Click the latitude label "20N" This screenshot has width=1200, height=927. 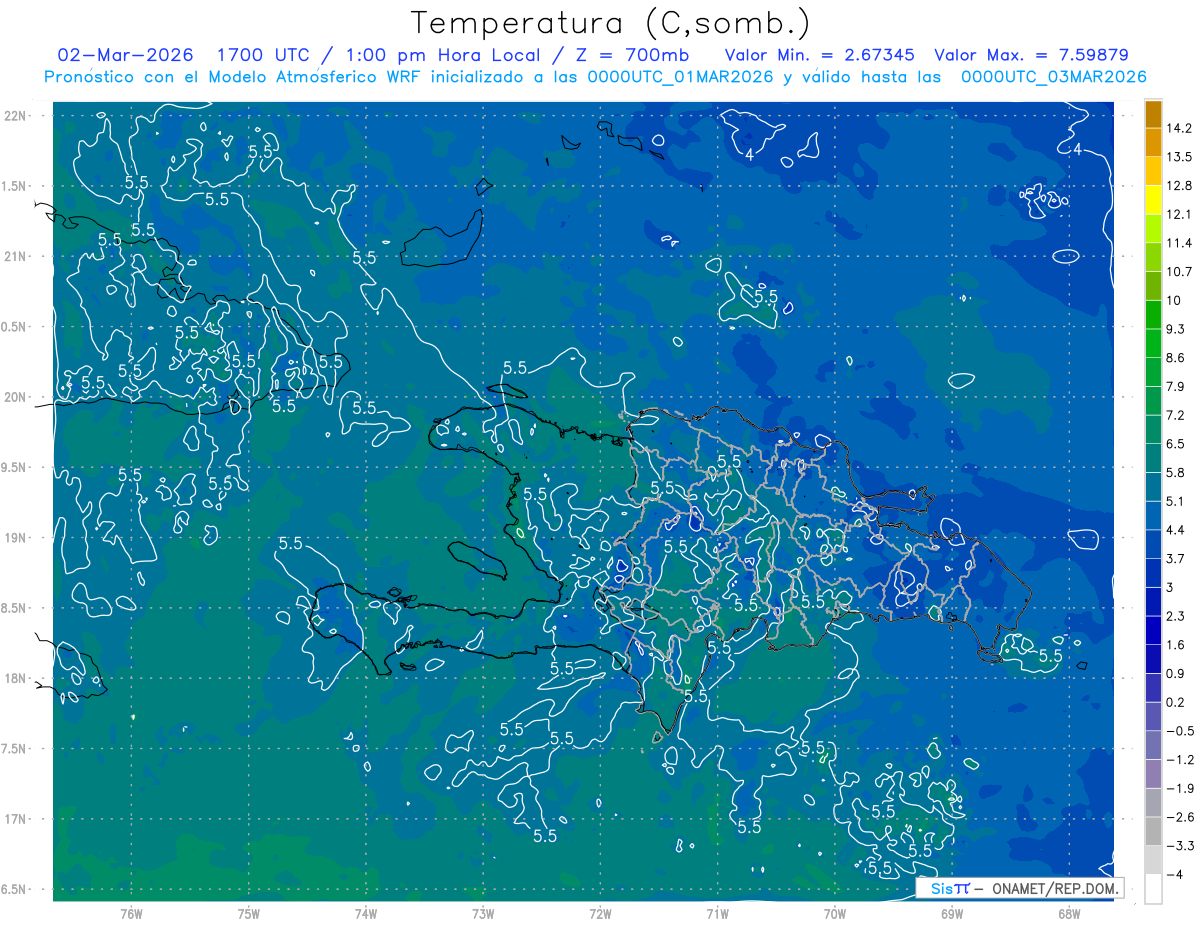click(x=14, y=397)
